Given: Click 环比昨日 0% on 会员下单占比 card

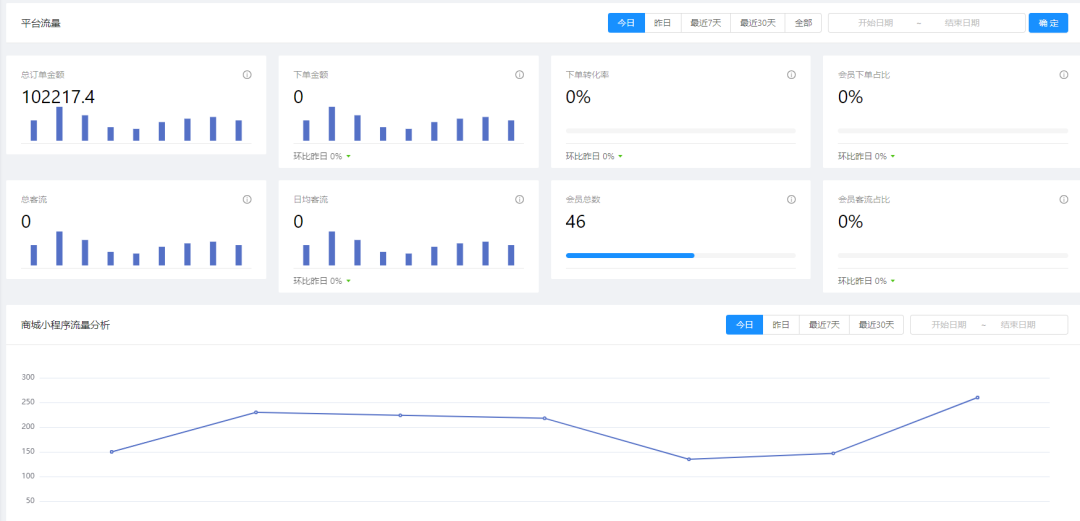Looking at the screenshot, I should coord(862,156).
